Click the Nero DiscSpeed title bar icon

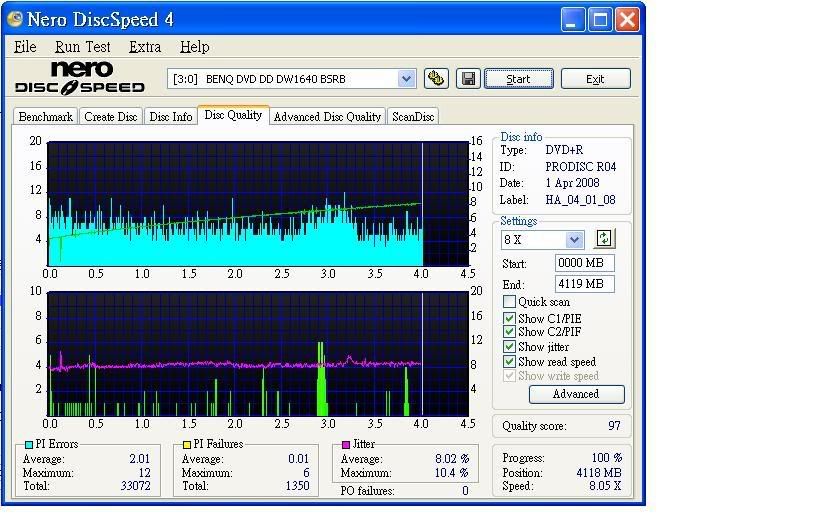click(15, 19)
